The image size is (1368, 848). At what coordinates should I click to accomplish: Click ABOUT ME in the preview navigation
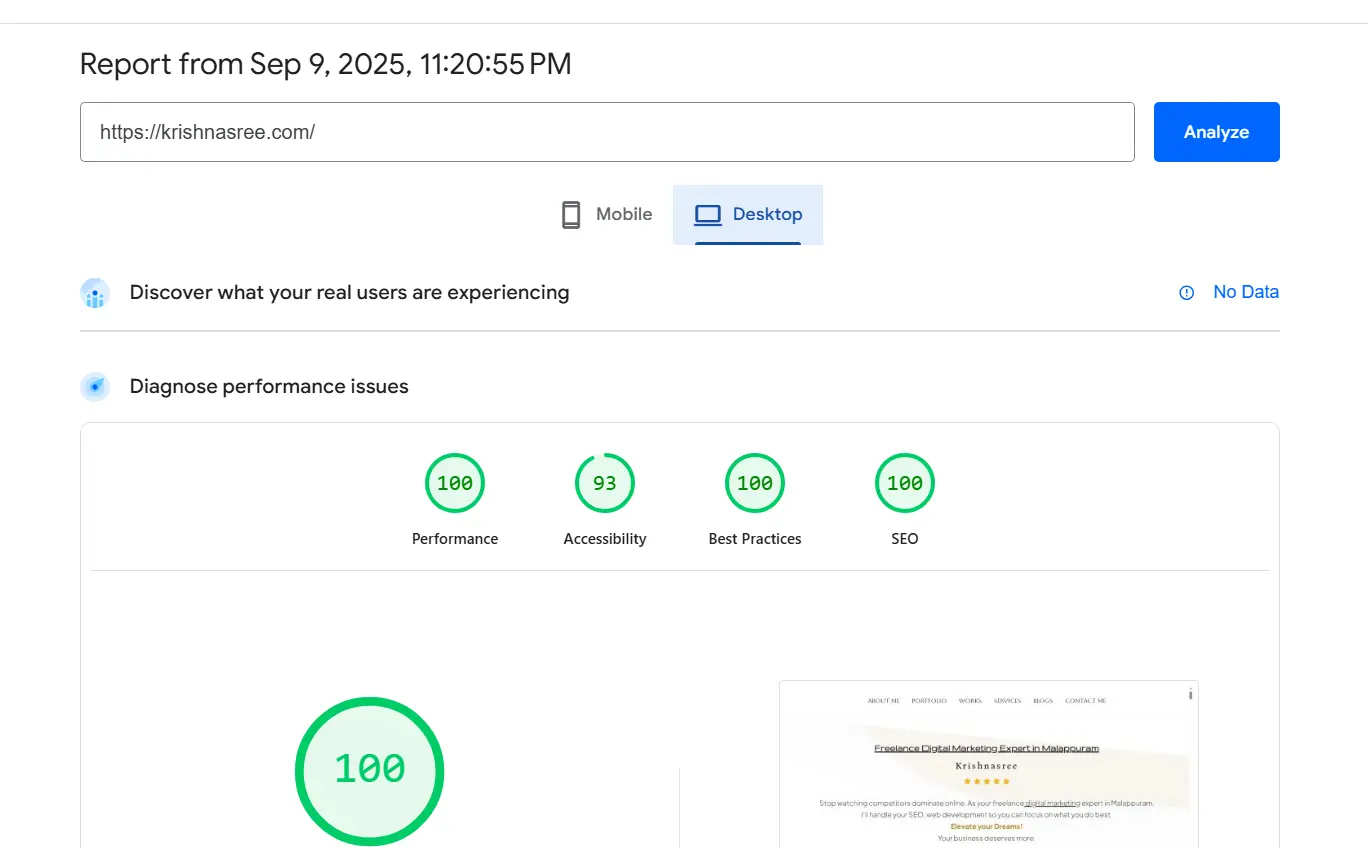click(x=883, y=701)
